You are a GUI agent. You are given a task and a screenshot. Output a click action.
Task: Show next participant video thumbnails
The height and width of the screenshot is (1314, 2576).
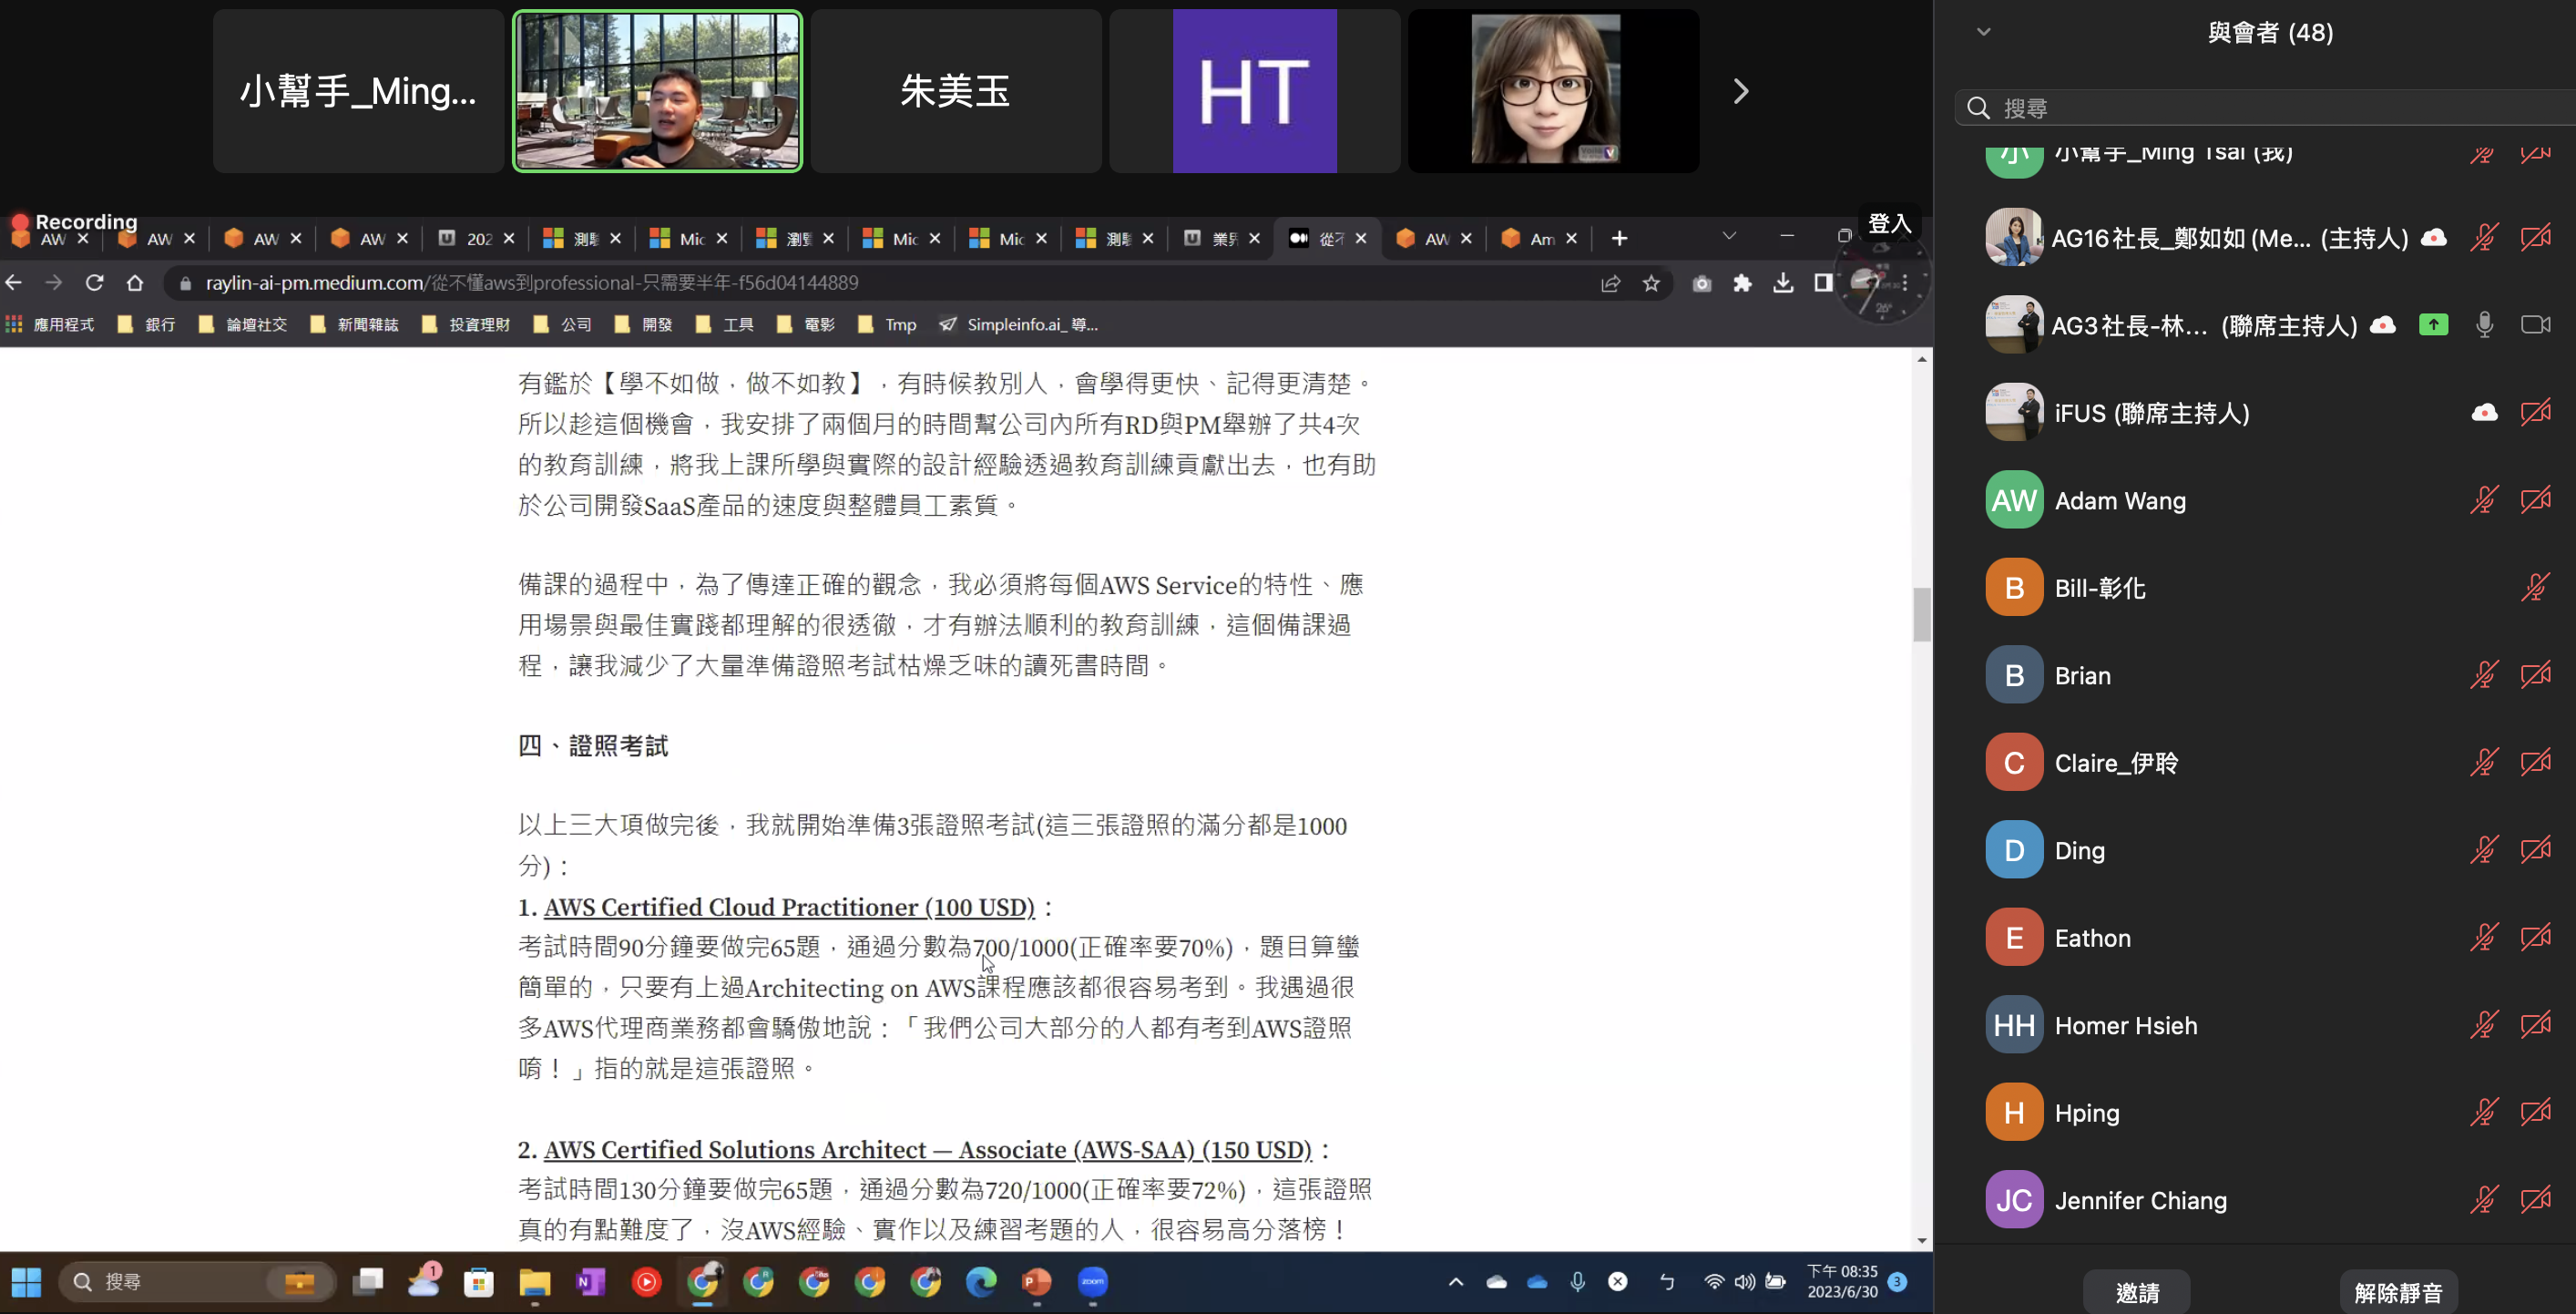point(1741,91)
